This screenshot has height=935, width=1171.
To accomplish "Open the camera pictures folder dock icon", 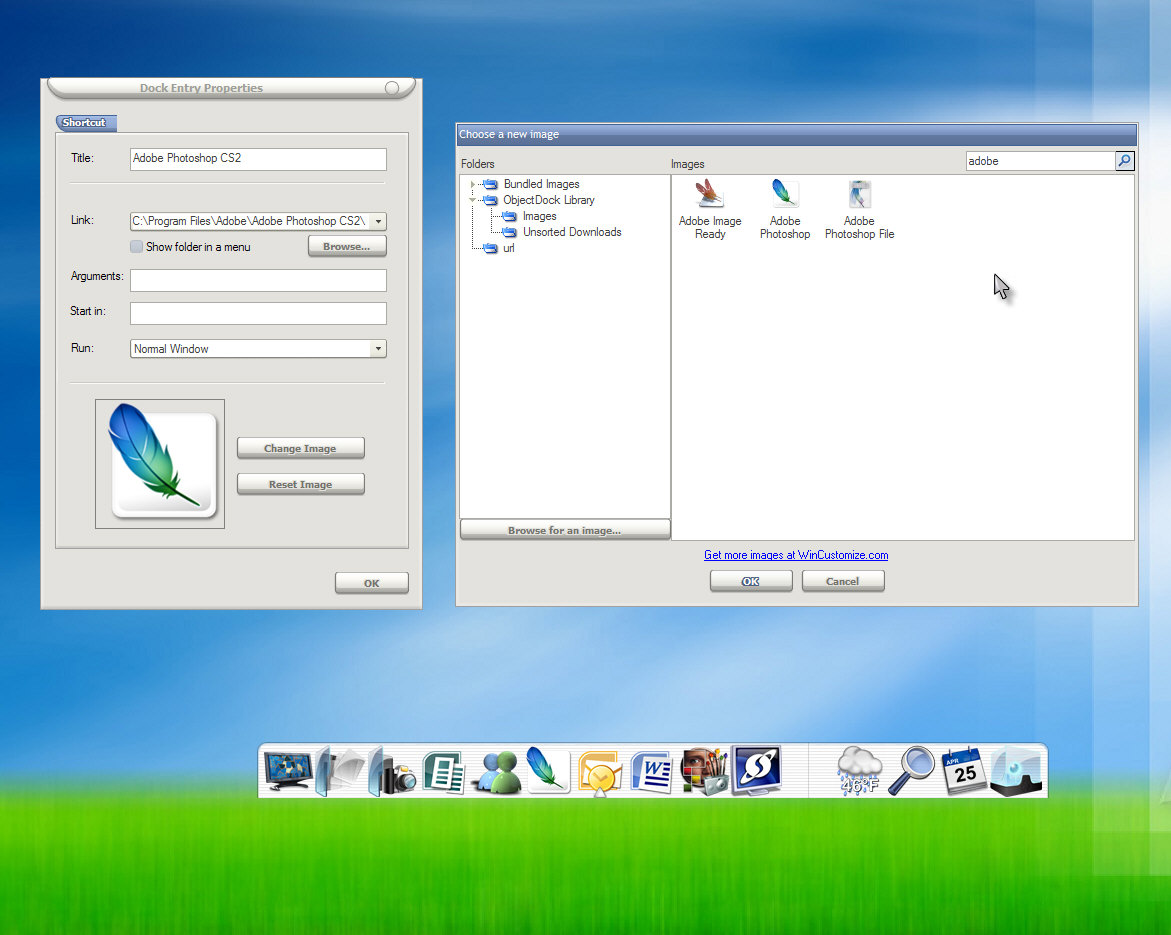I will [x=392, y=772].
